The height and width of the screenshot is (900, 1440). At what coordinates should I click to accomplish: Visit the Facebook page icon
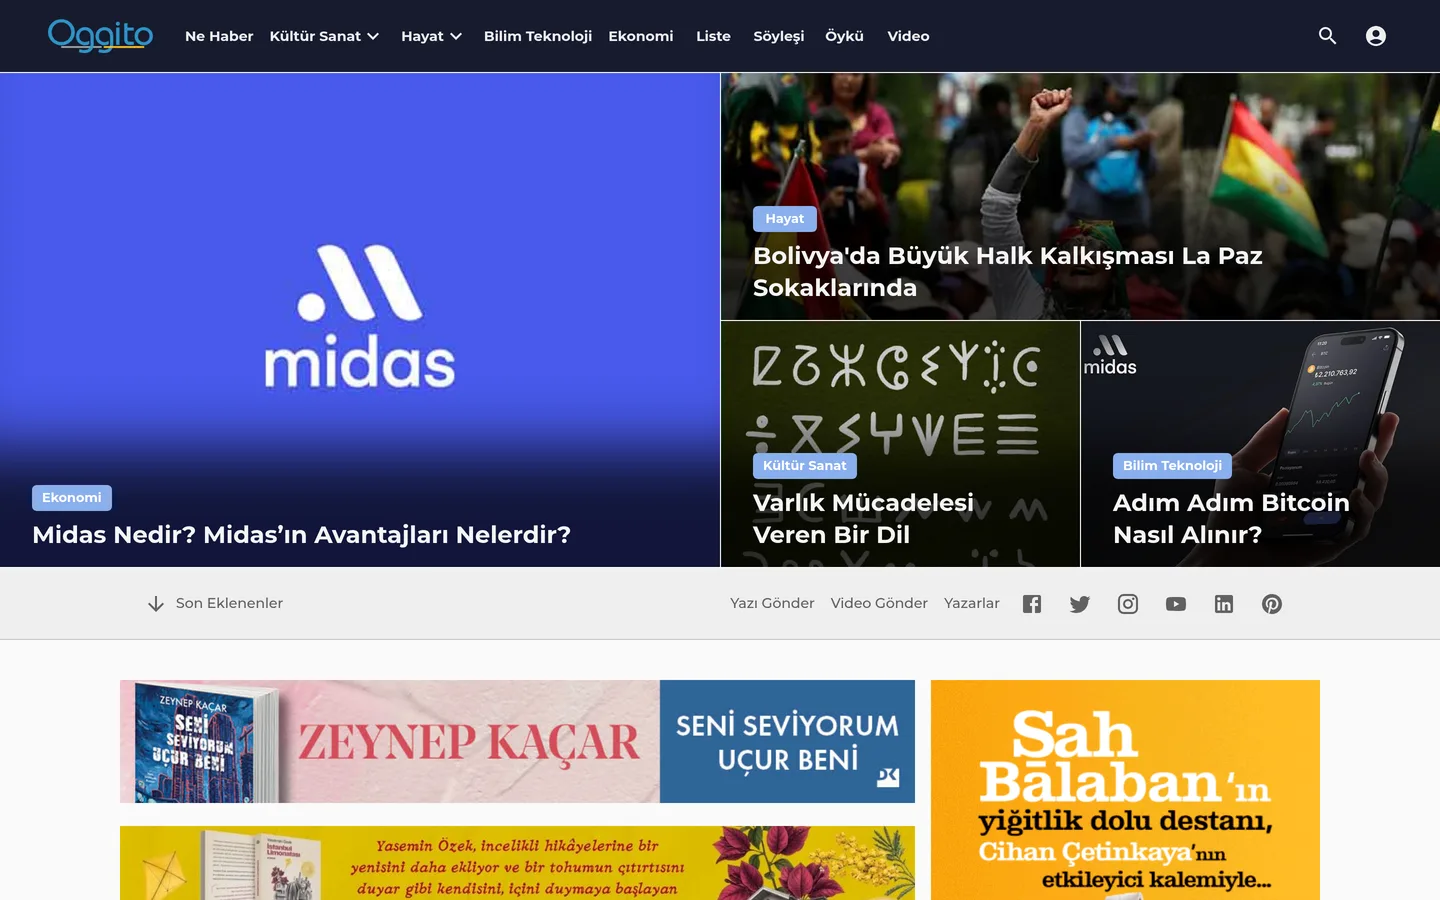(1032, 604)
